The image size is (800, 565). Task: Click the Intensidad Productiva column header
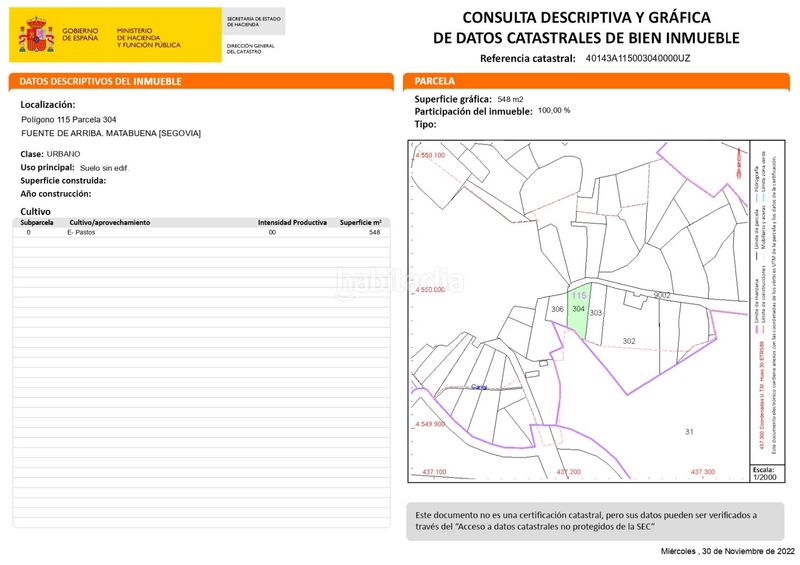292,223
